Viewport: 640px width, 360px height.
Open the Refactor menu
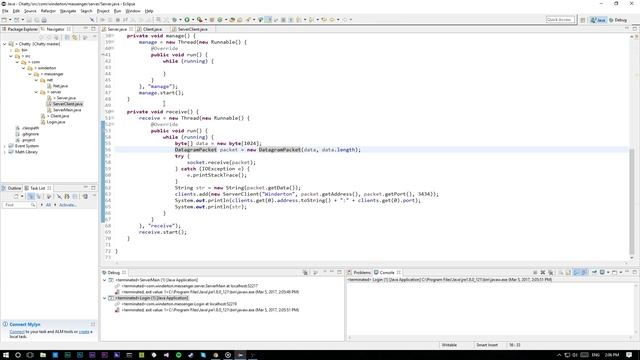[x=48, y=11]
